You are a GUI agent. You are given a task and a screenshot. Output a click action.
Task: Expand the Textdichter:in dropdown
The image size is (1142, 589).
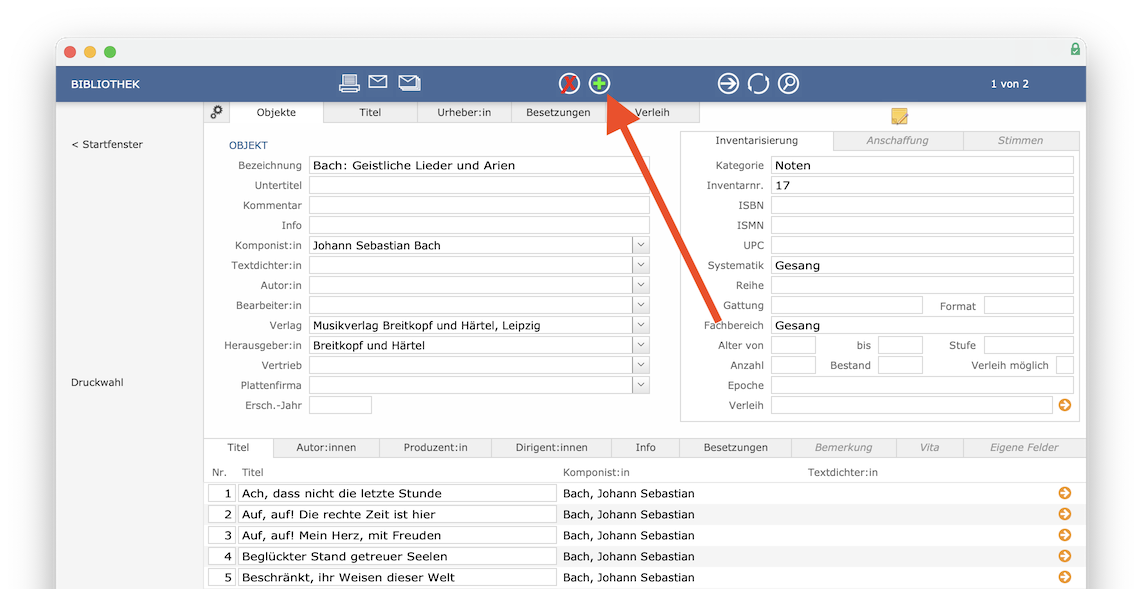click(x=641, y=265)
